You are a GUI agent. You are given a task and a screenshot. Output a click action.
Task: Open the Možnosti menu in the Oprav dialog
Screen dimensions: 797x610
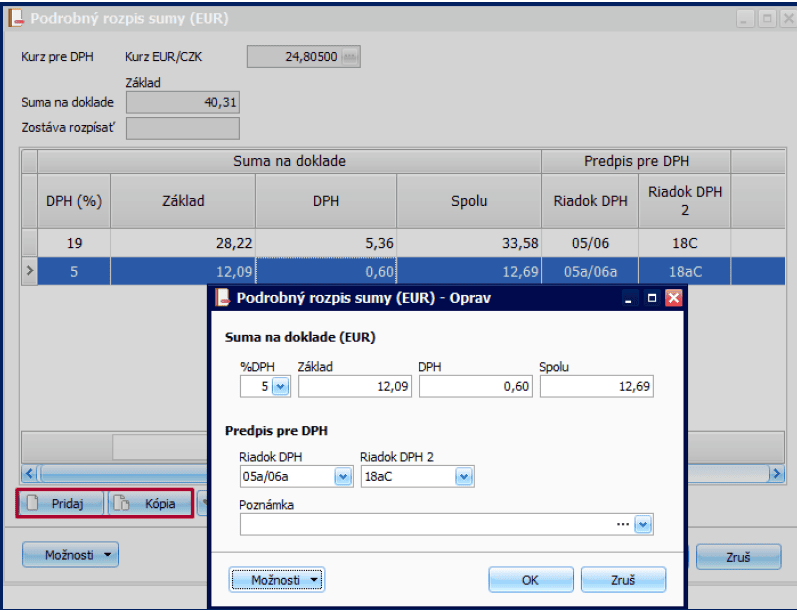click(x=277, y=580)
